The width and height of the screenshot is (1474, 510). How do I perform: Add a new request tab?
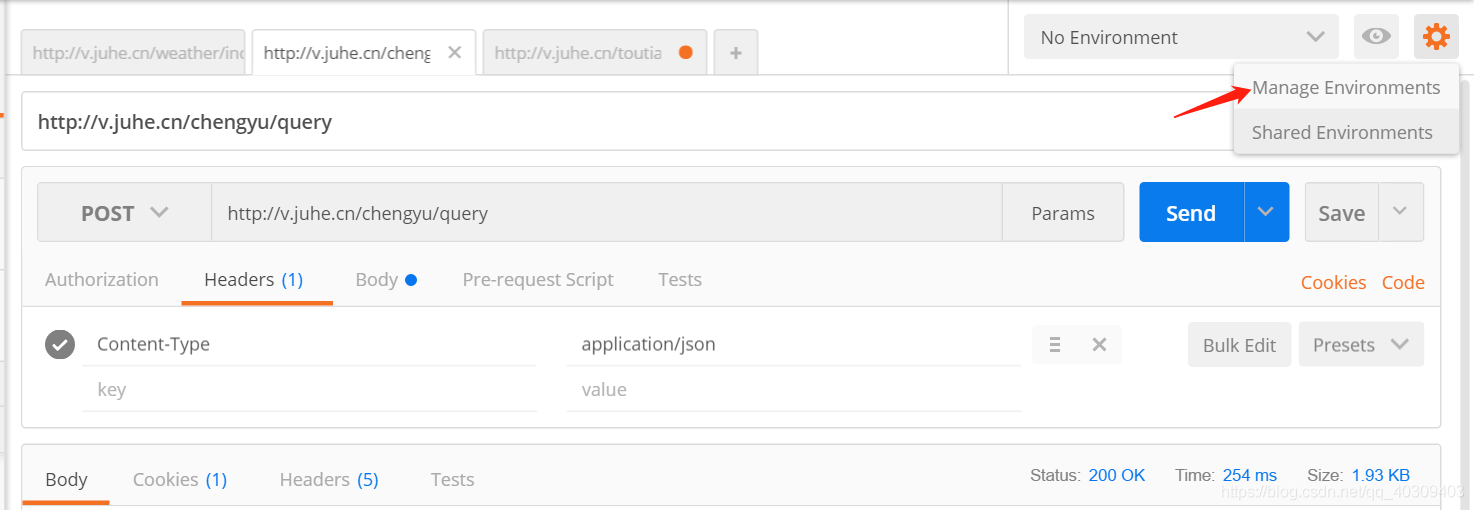pos(735,53)
